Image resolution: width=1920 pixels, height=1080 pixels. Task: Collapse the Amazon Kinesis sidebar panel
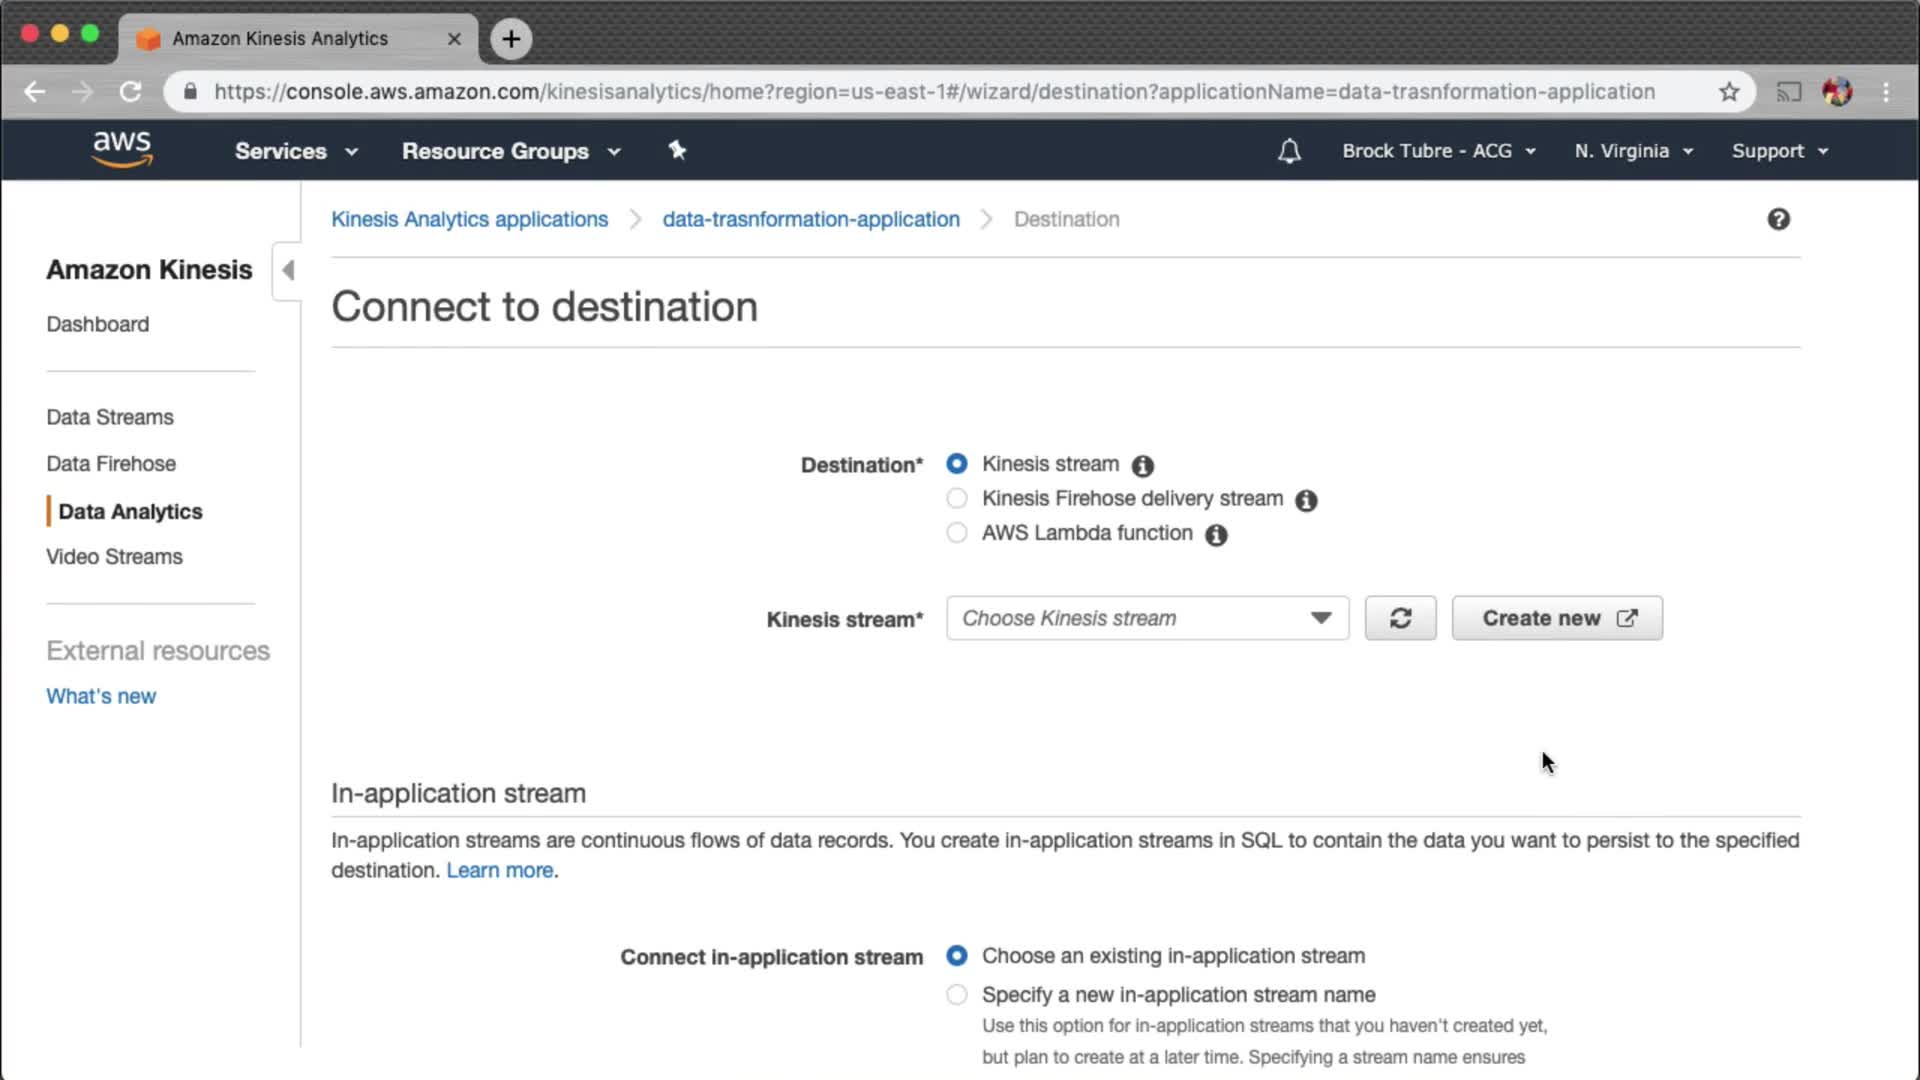pyautogui.click(x=288, y=270)
